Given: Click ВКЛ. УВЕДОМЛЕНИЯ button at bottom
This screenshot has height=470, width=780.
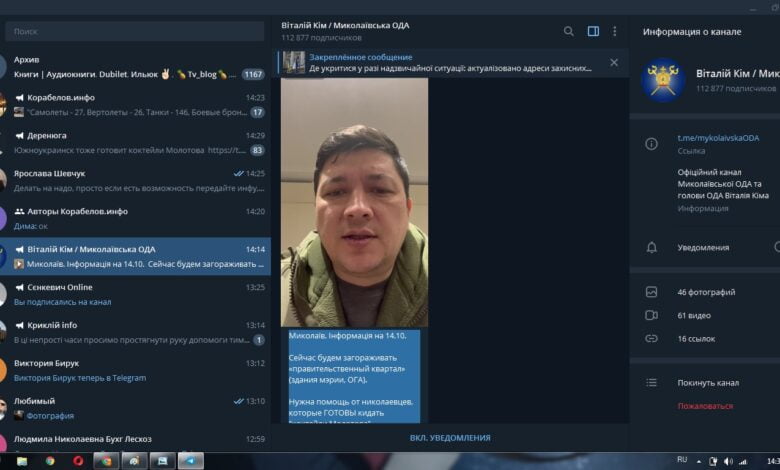Looking at the screenshot, I should (450, 438).
